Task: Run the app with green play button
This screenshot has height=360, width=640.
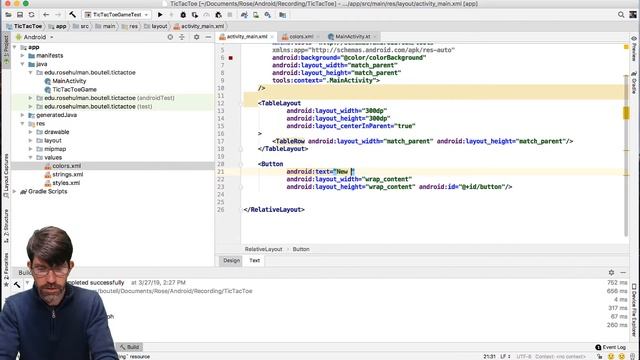Action: tap(160, 15)
